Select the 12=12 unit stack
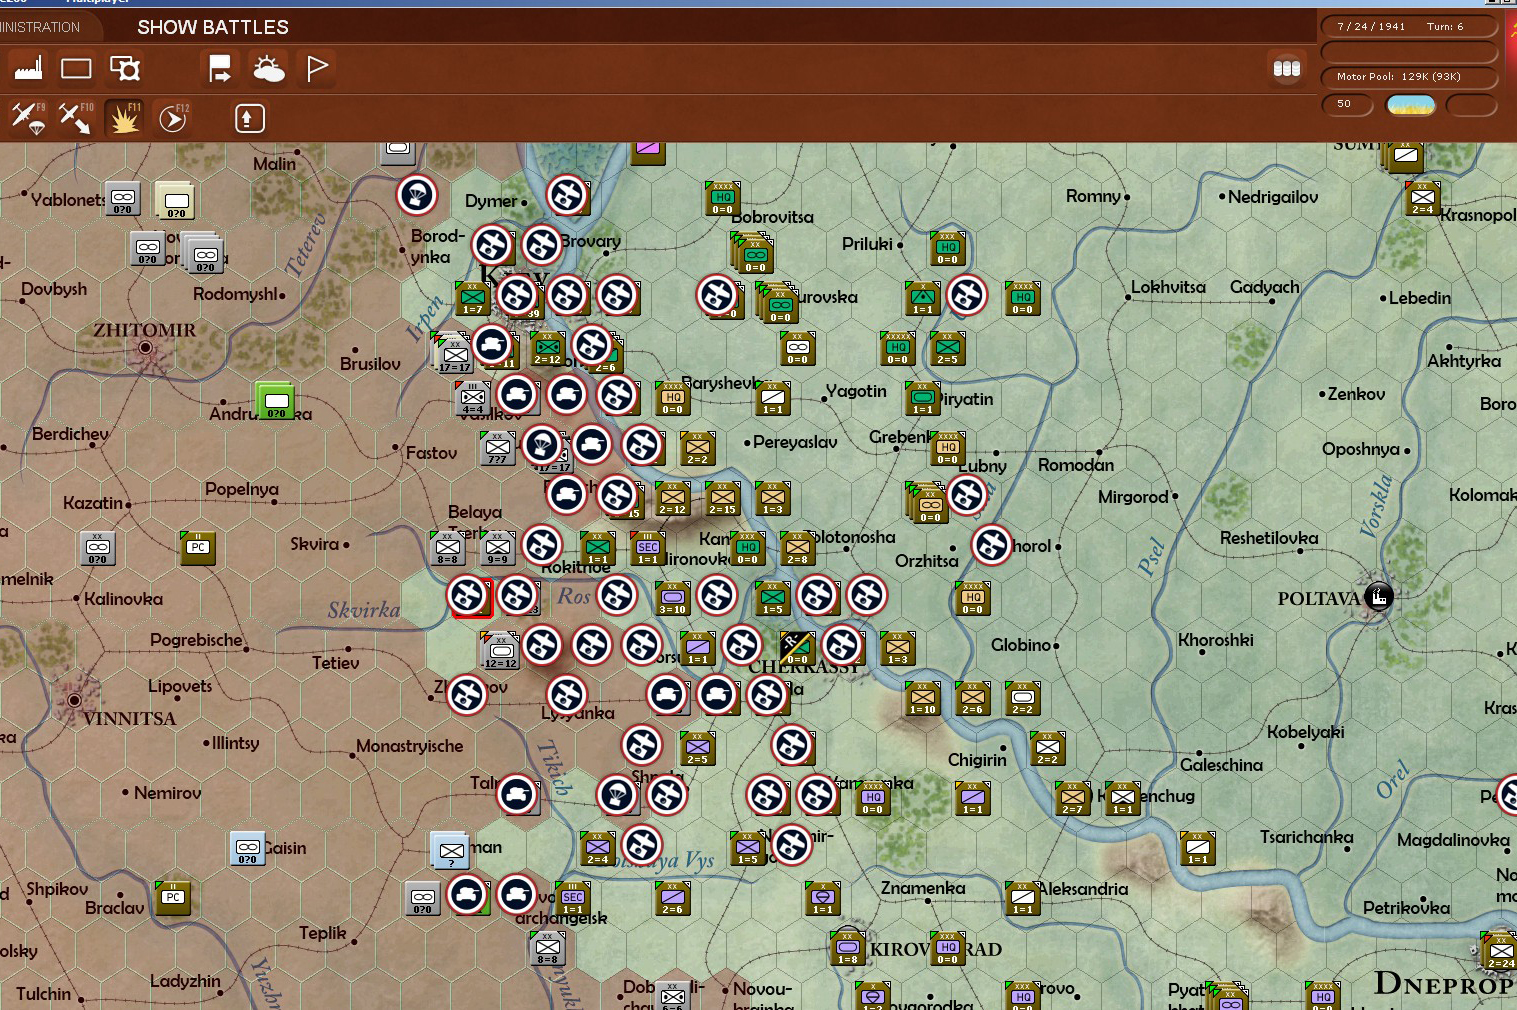 [499, 651]
